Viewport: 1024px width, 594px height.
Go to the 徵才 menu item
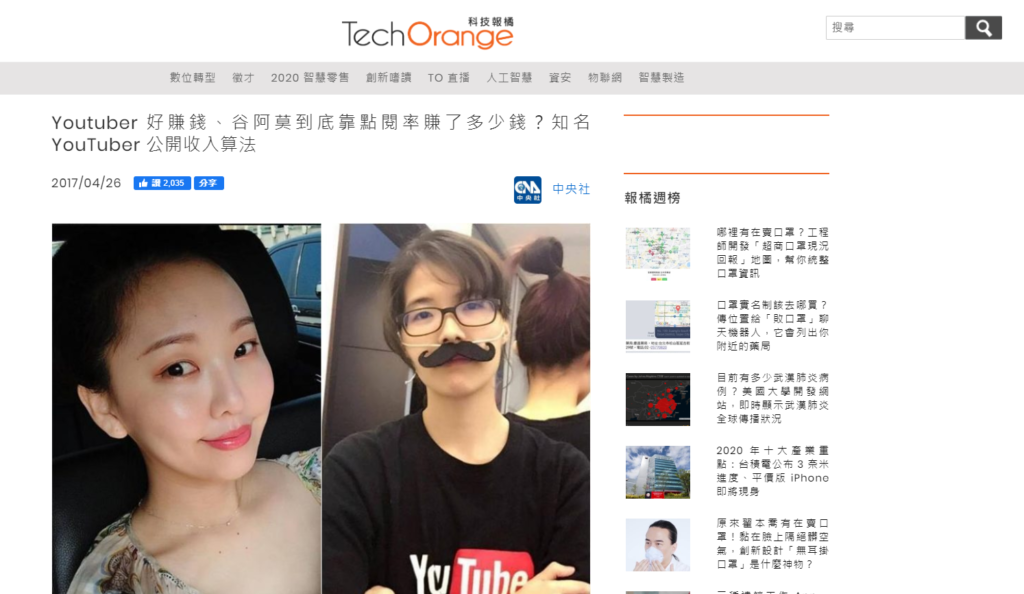pyautogui.click(x=243, y=78)
